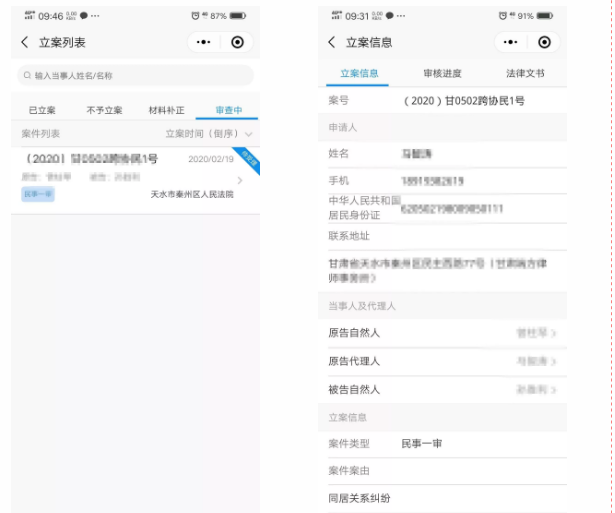Screen dimensions: 615x513
Task: Open the three-dot menu on 立案列表 screen
Action: [x=204, y=42]
